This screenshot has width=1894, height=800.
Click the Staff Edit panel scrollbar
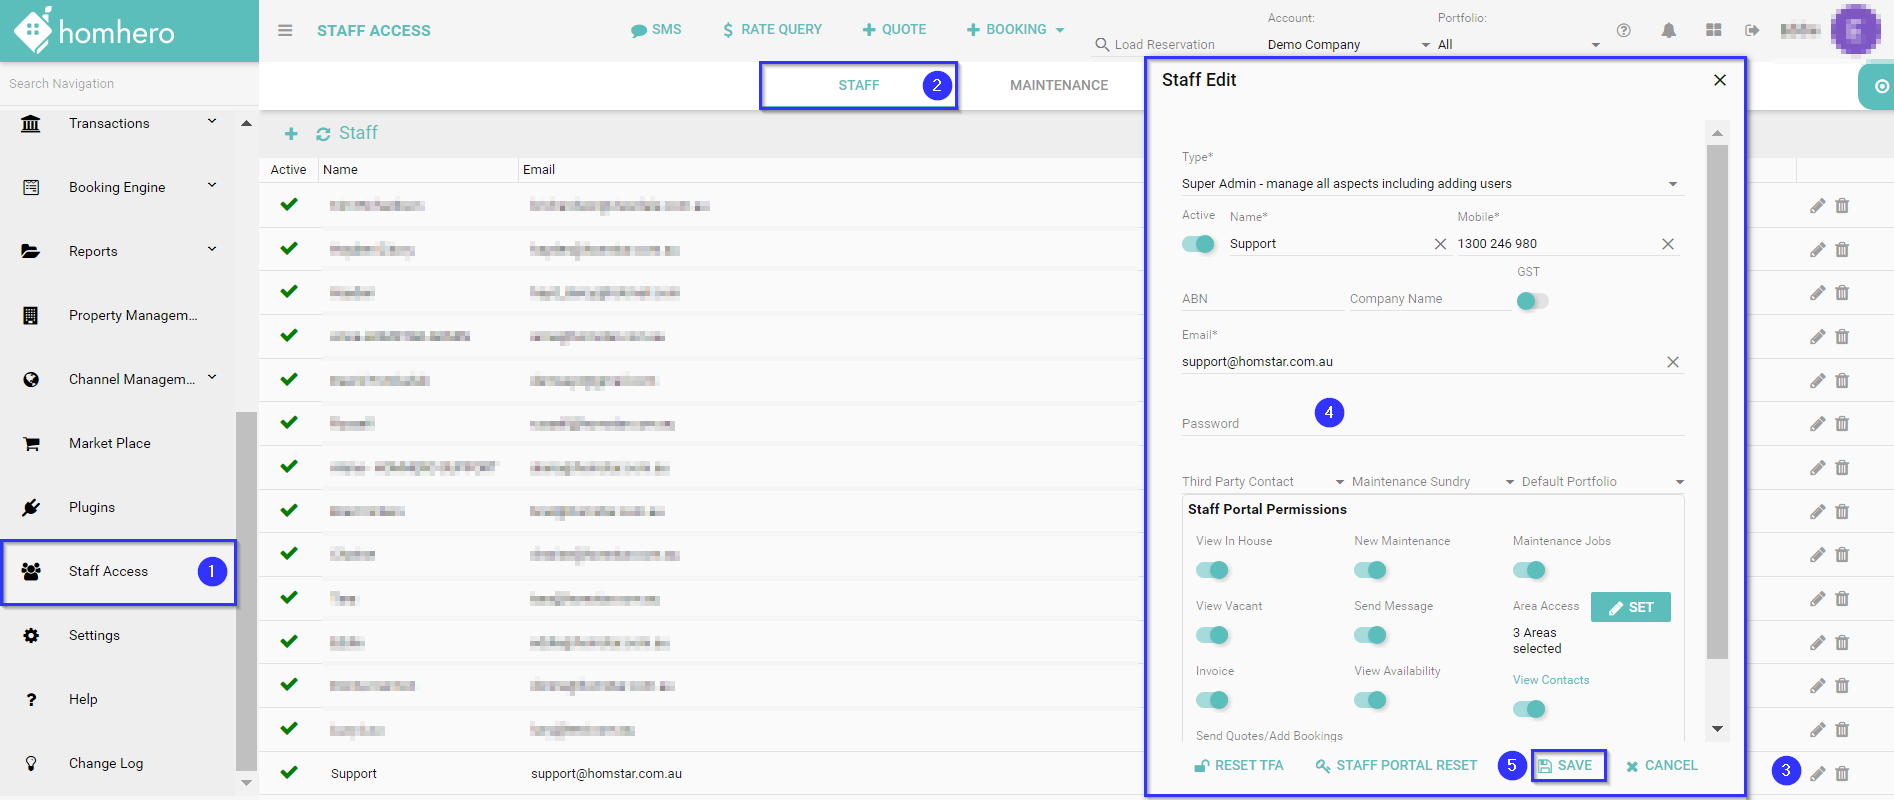pyautogui.click(x=1717, y=400)
